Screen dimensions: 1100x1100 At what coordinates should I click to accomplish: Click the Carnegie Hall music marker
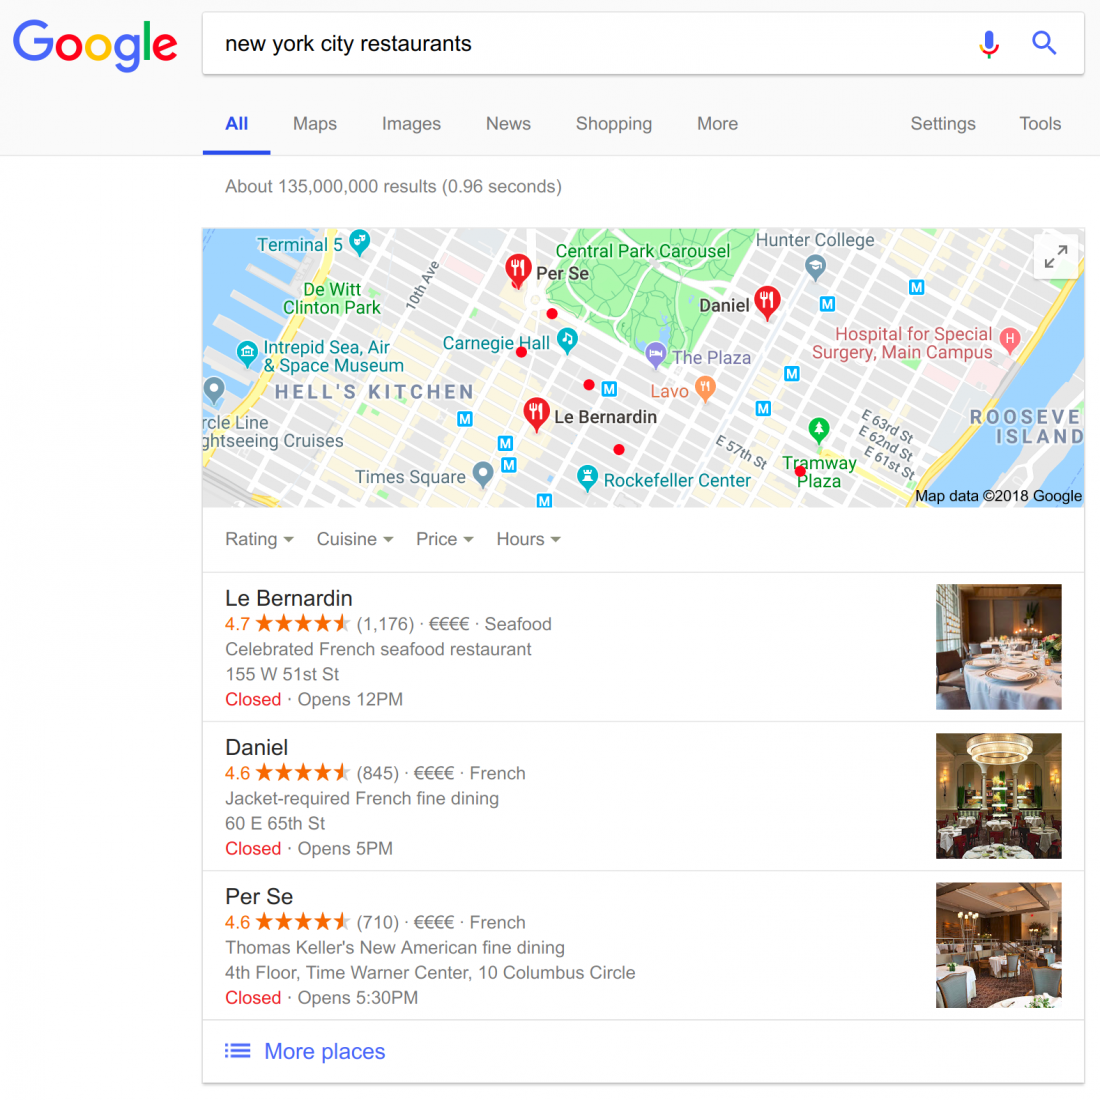click(x=567, y=341)
